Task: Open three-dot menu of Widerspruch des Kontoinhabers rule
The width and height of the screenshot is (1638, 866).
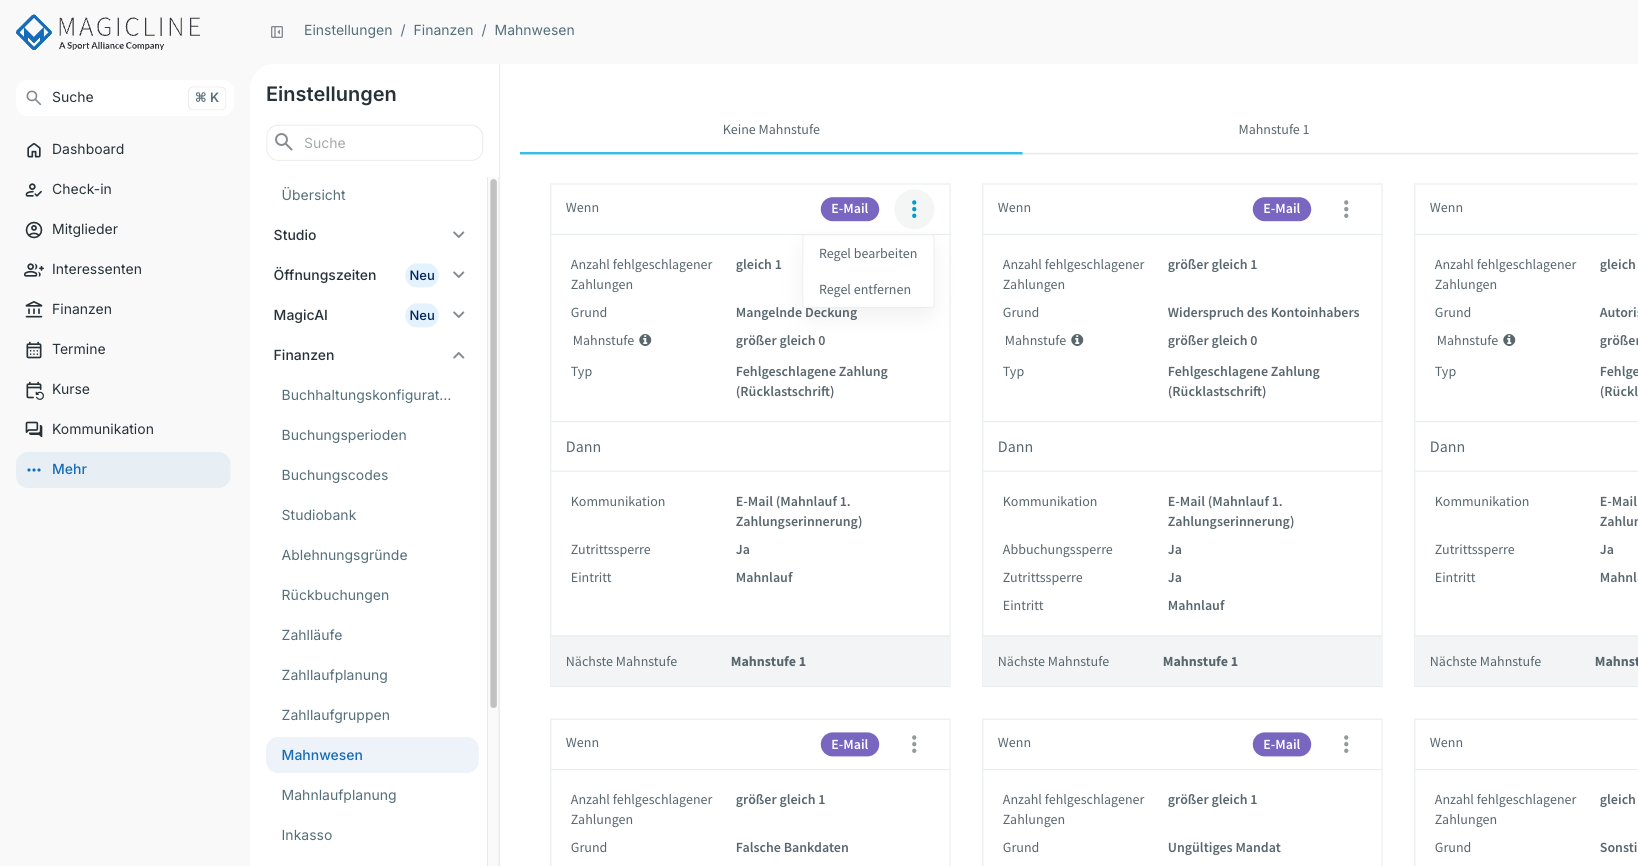Action: [1346, 209]
